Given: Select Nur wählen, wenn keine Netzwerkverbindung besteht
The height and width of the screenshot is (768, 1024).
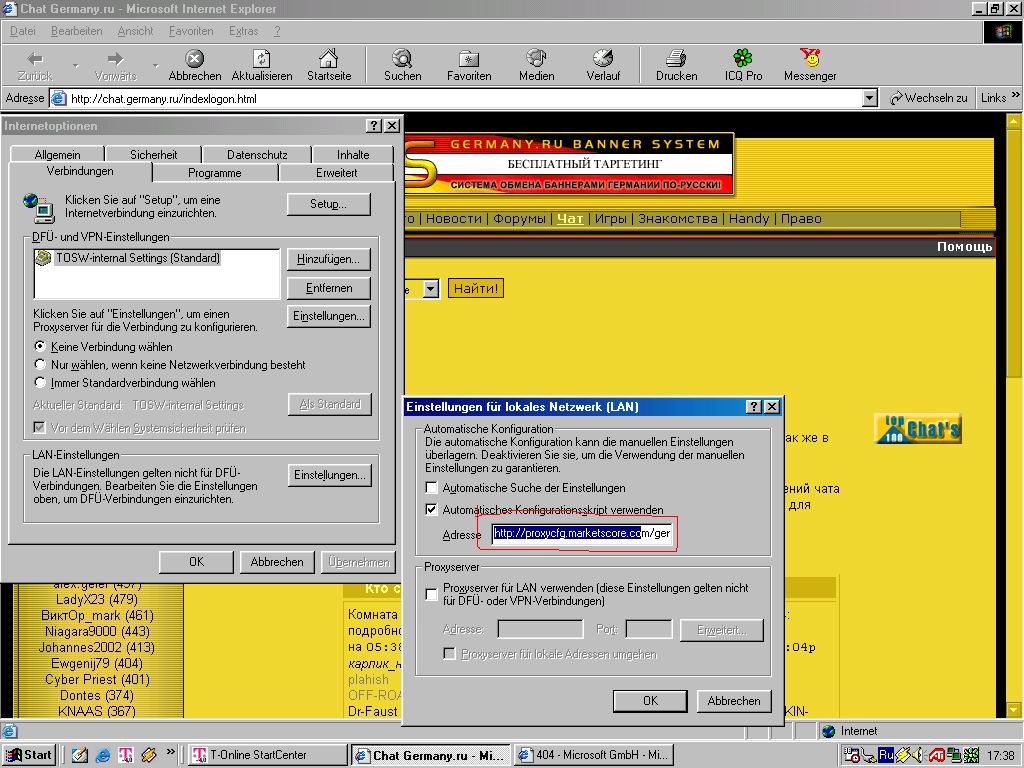Looking at the screenshot, I should pyautogui.click(x=40, y=364).
